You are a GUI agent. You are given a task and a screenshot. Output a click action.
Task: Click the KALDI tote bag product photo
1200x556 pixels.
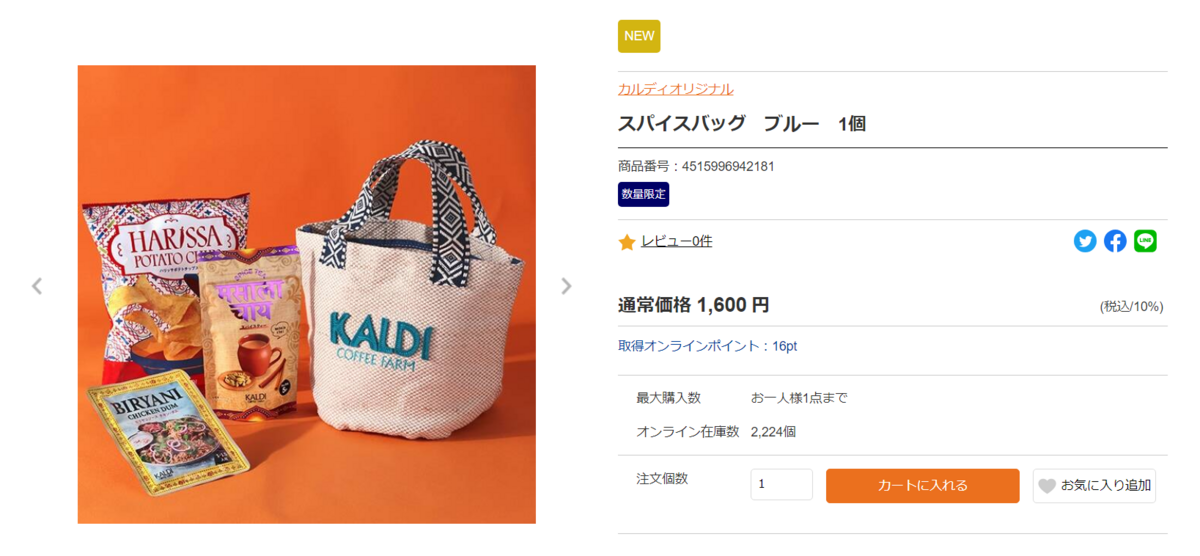(307, 294)
